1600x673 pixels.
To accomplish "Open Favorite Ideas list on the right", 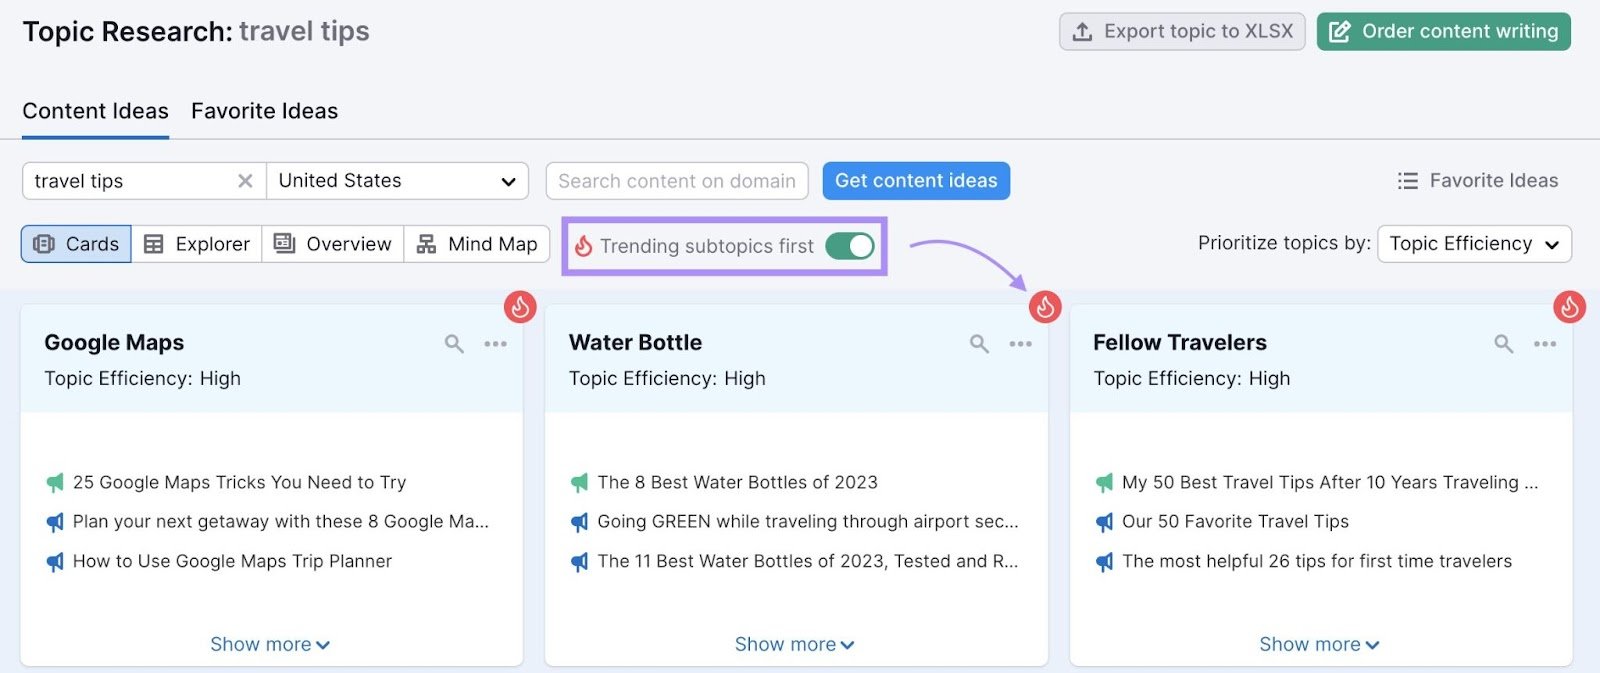I will pyautogui.click(x=1478, y=181).
